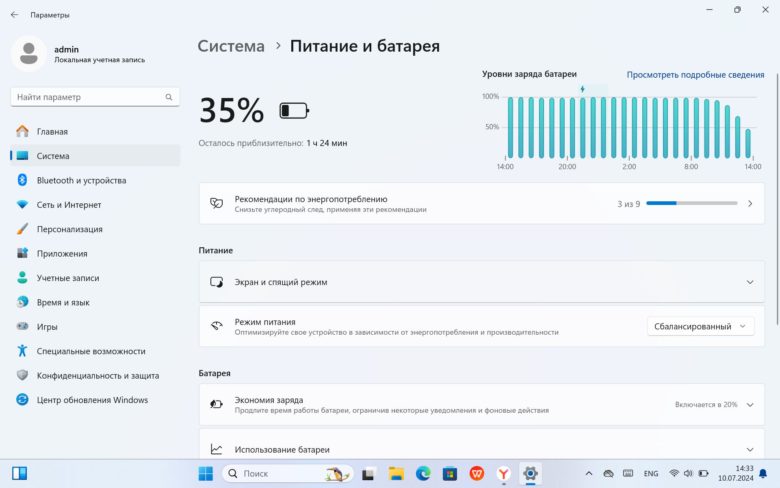Click the admin account avatar
This screenshot has width=780, height=488.
28,53
